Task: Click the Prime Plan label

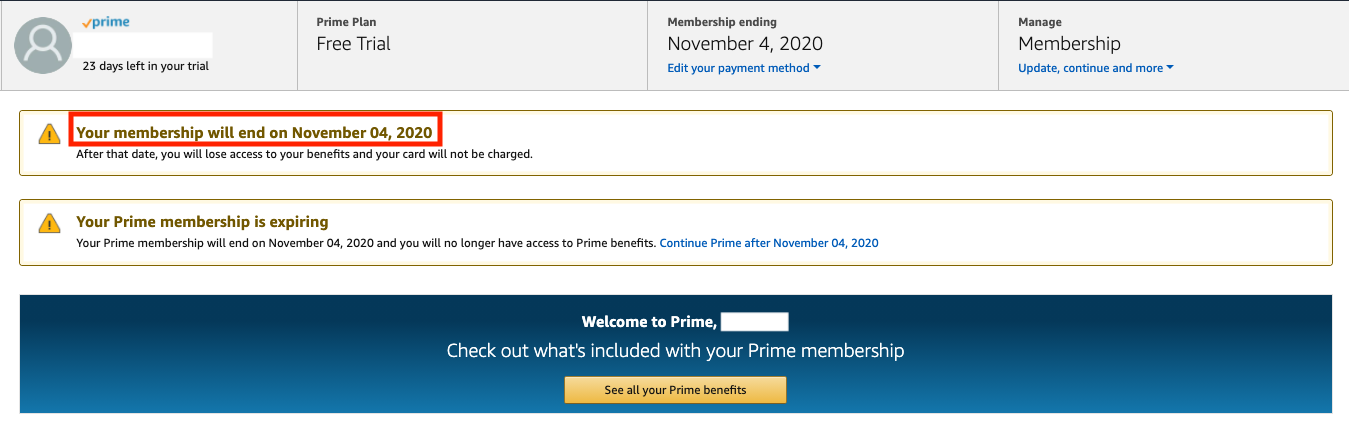Action: 346,22
